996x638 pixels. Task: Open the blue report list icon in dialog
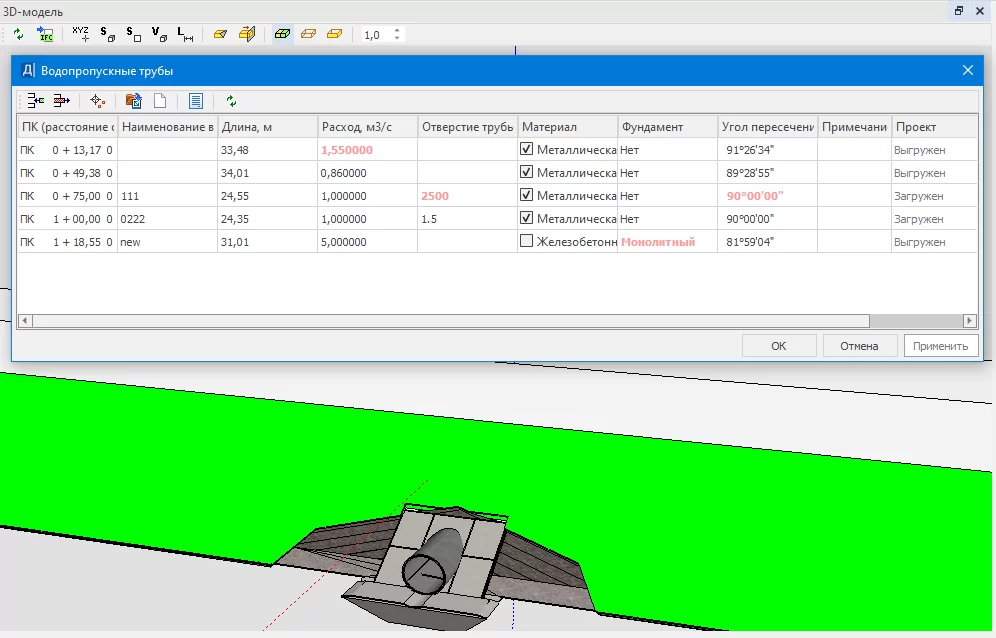coord(196,100)
